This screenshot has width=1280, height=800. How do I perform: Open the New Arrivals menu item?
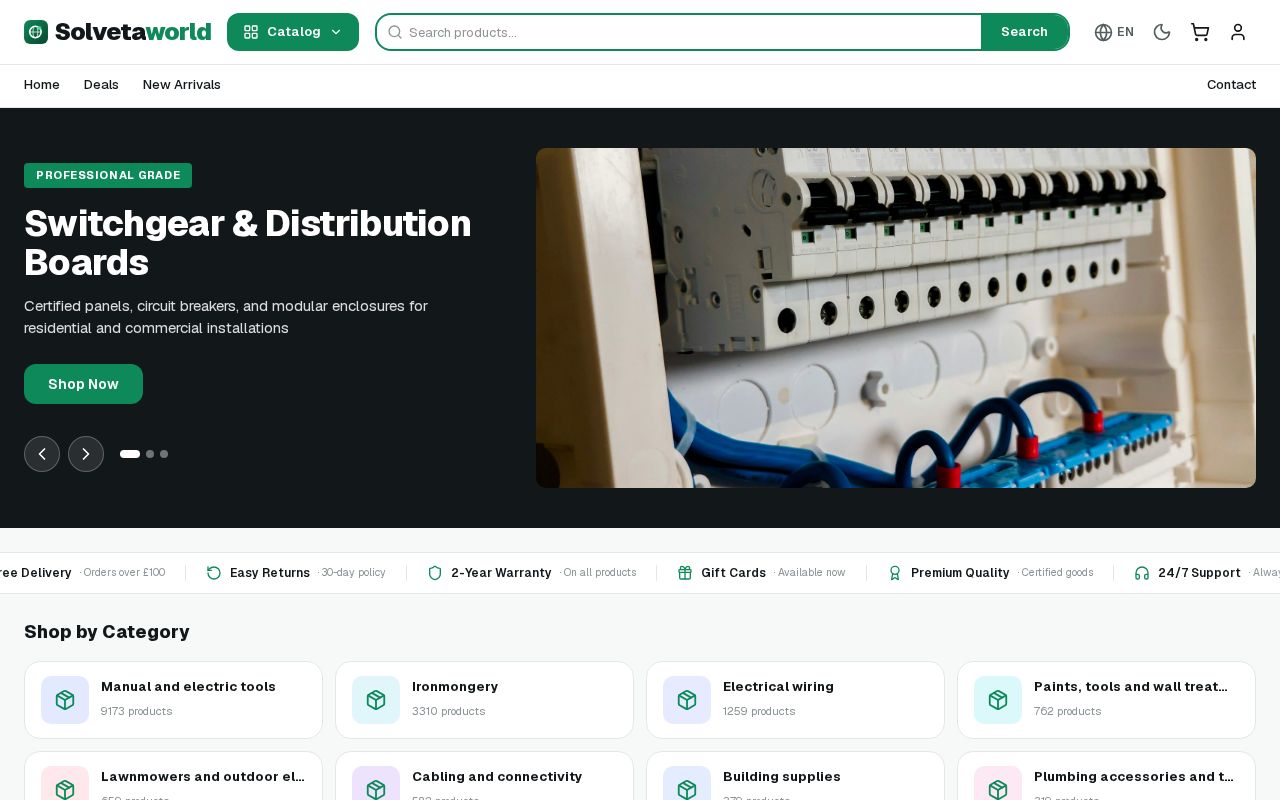coord(182,85)
